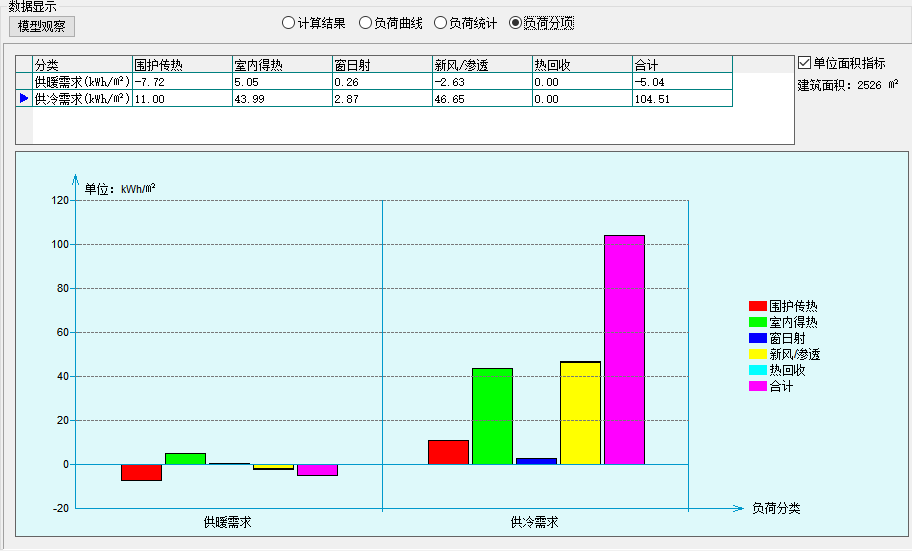Select the 负荷曲线 radio option

pos(365,23)
